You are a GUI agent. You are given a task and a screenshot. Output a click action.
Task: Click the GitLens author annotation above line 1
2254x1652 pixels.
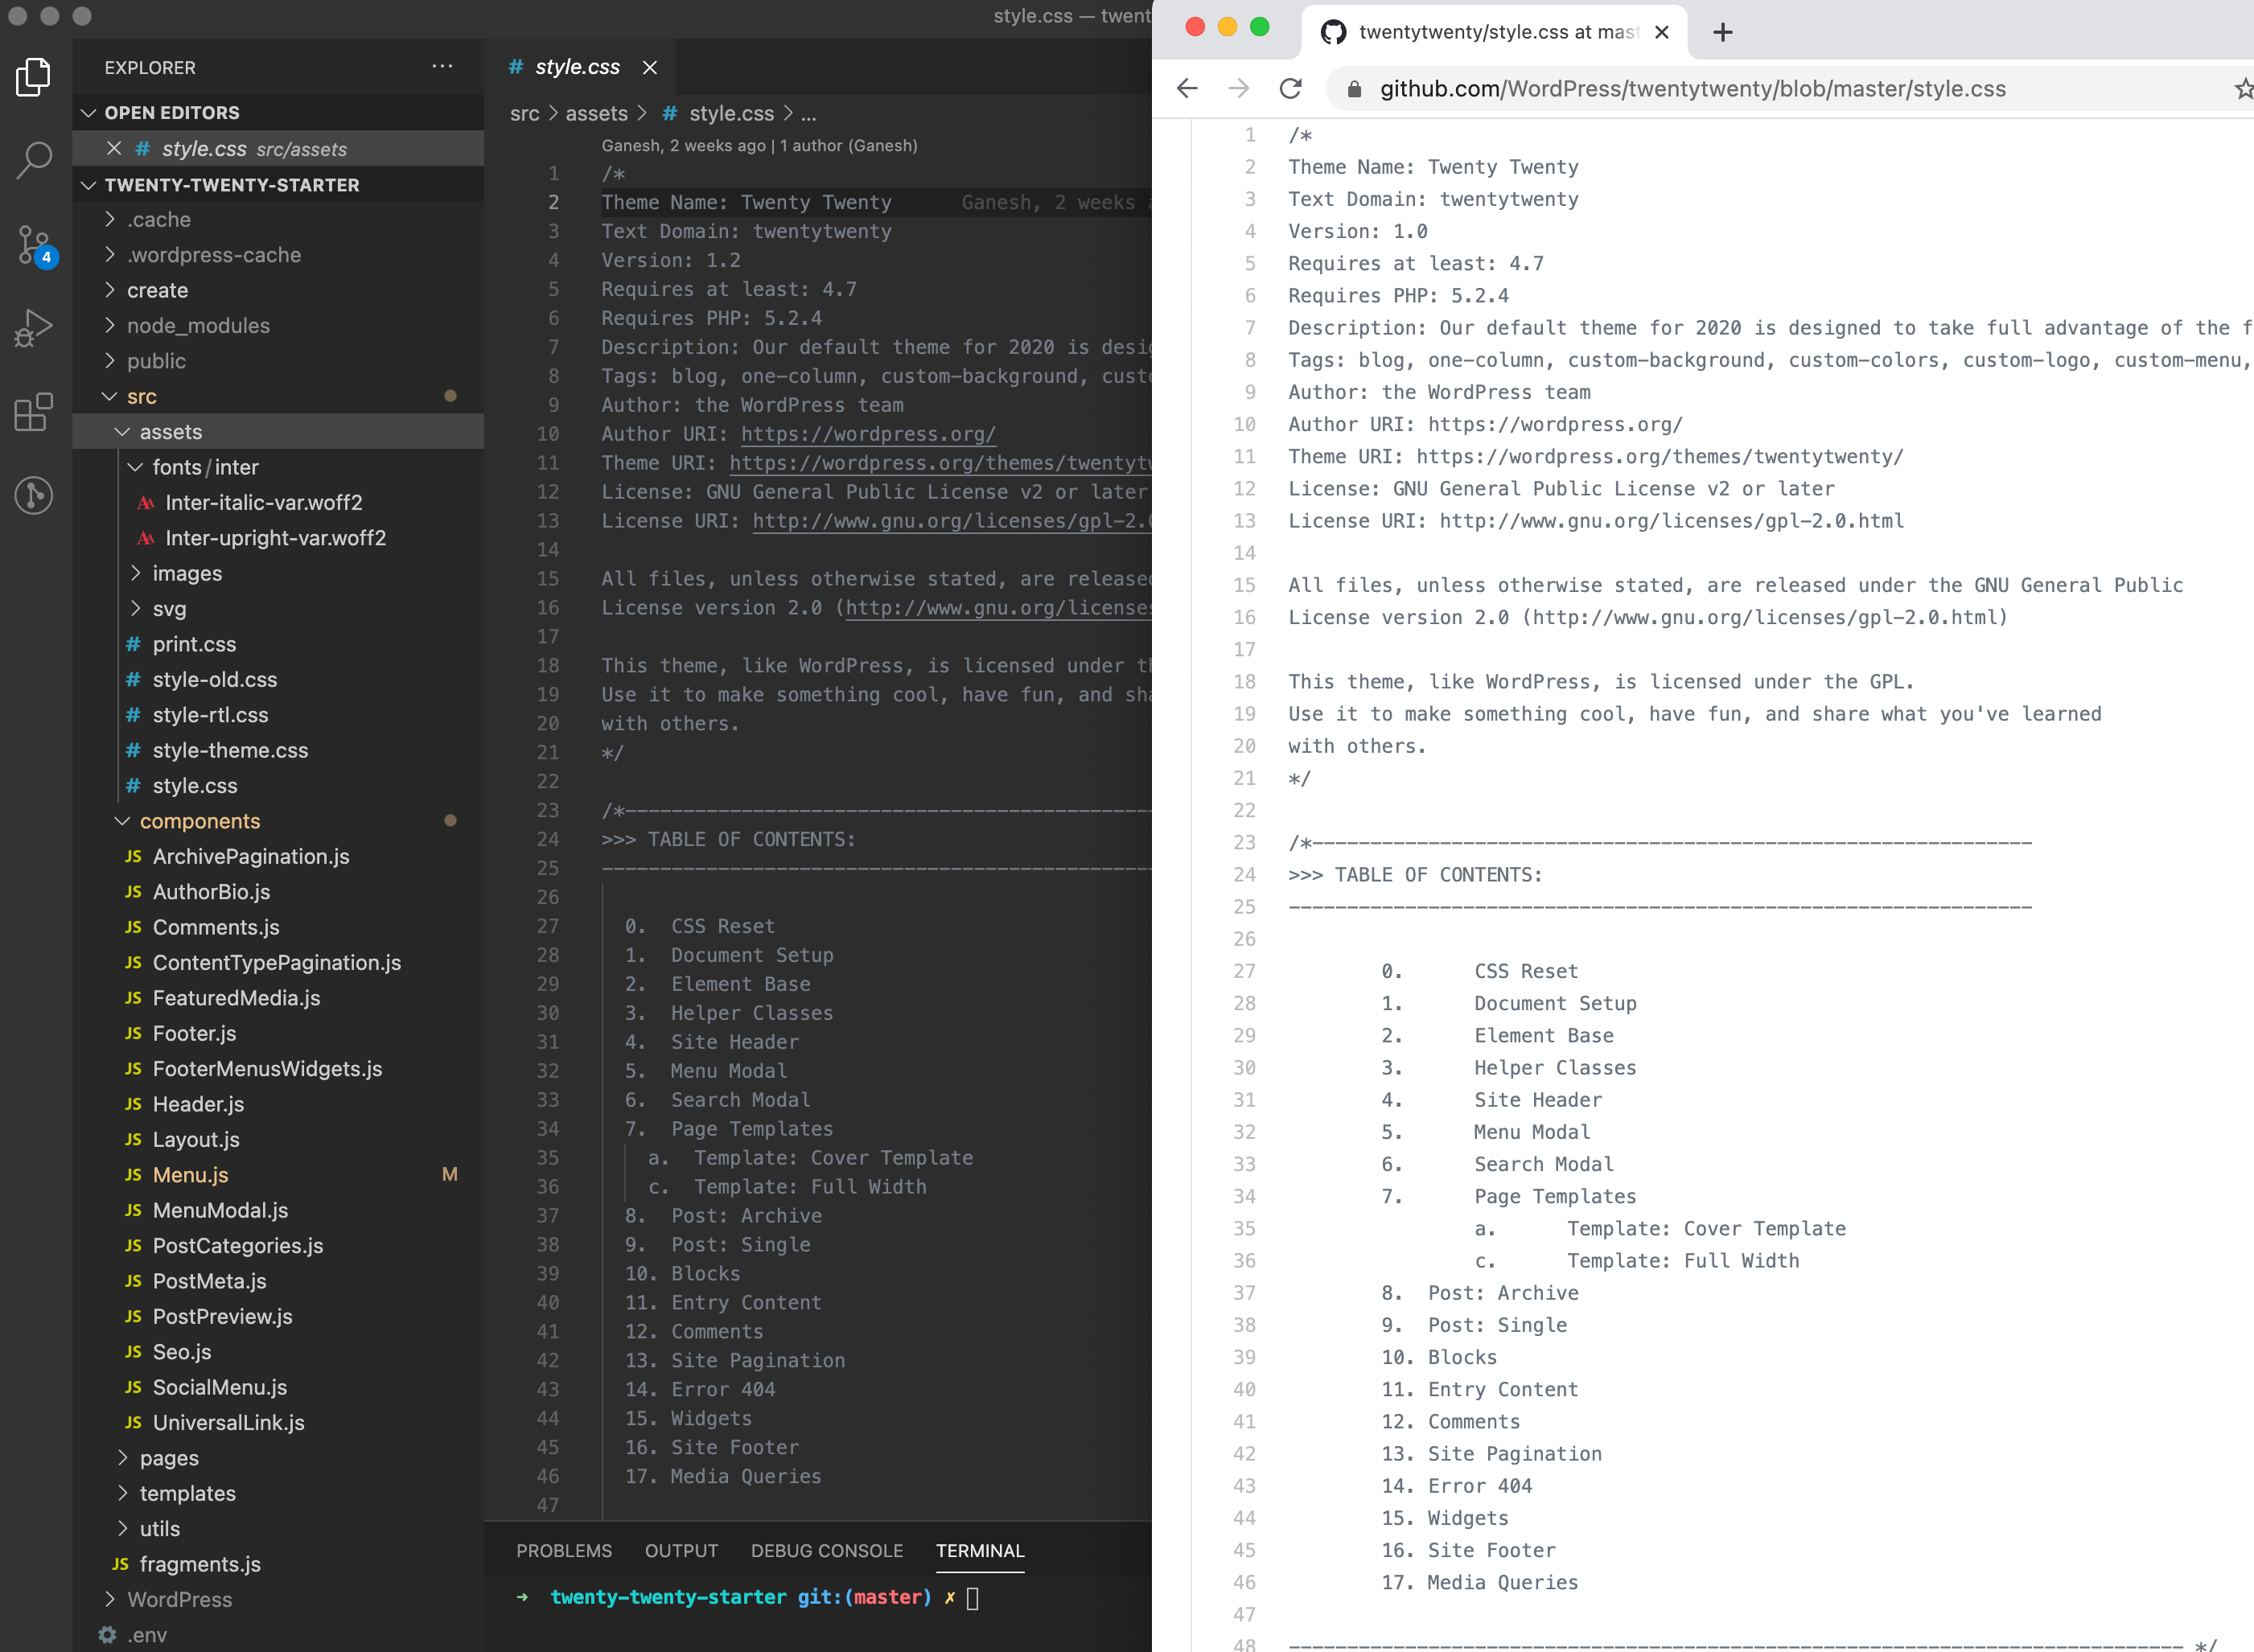pos(759,146)
